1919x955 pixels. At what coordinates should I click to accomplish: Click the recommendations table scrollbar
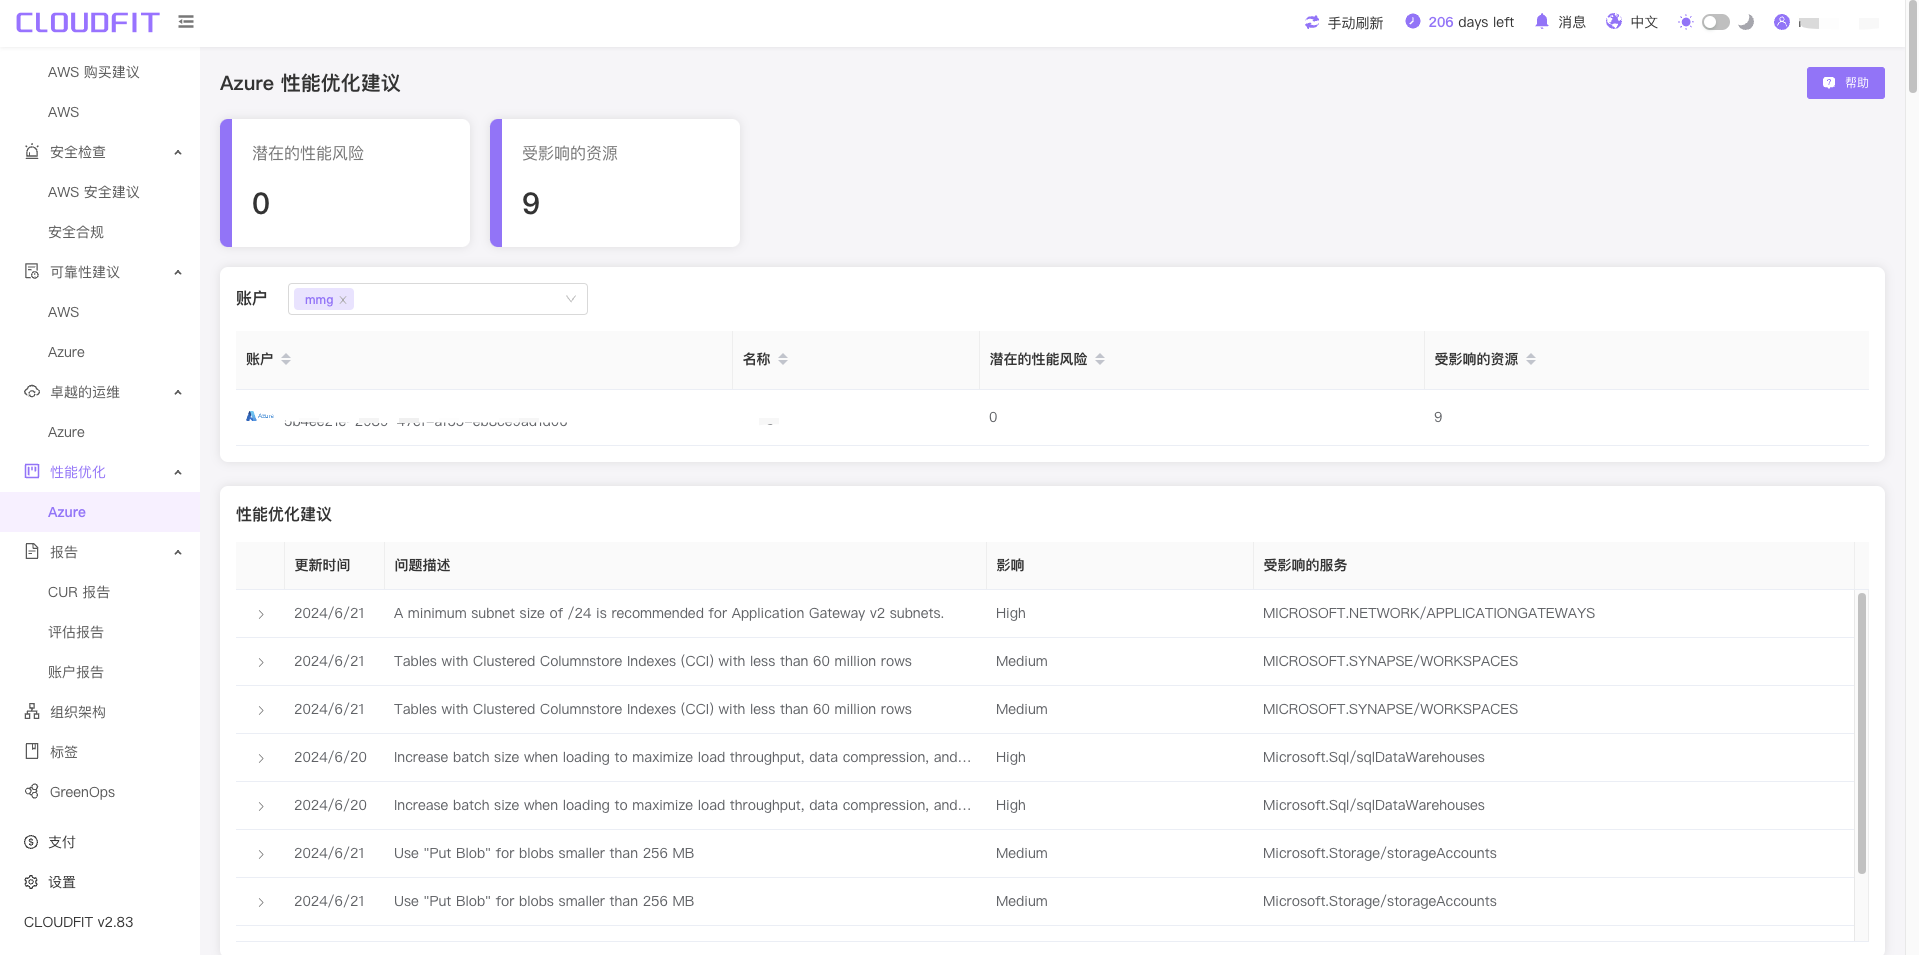click(1861, 733)
